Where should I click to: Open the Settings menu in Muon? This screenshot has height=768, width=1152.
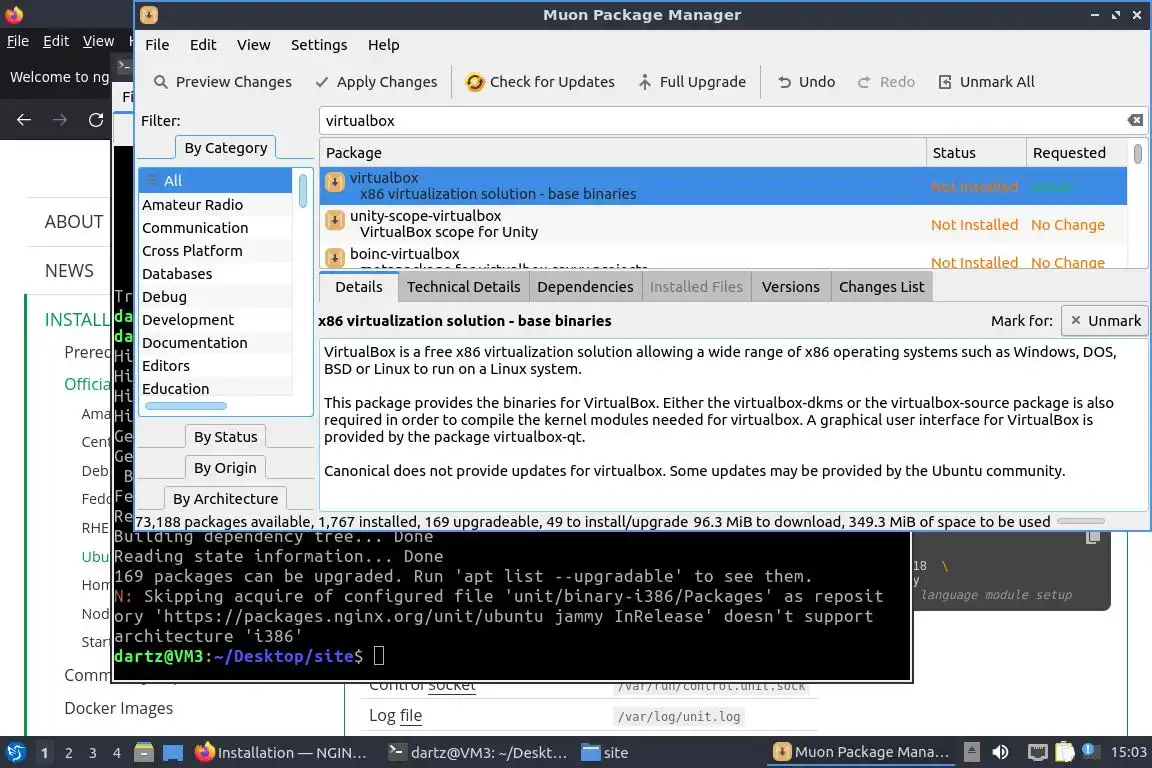[x=319, y=45]
